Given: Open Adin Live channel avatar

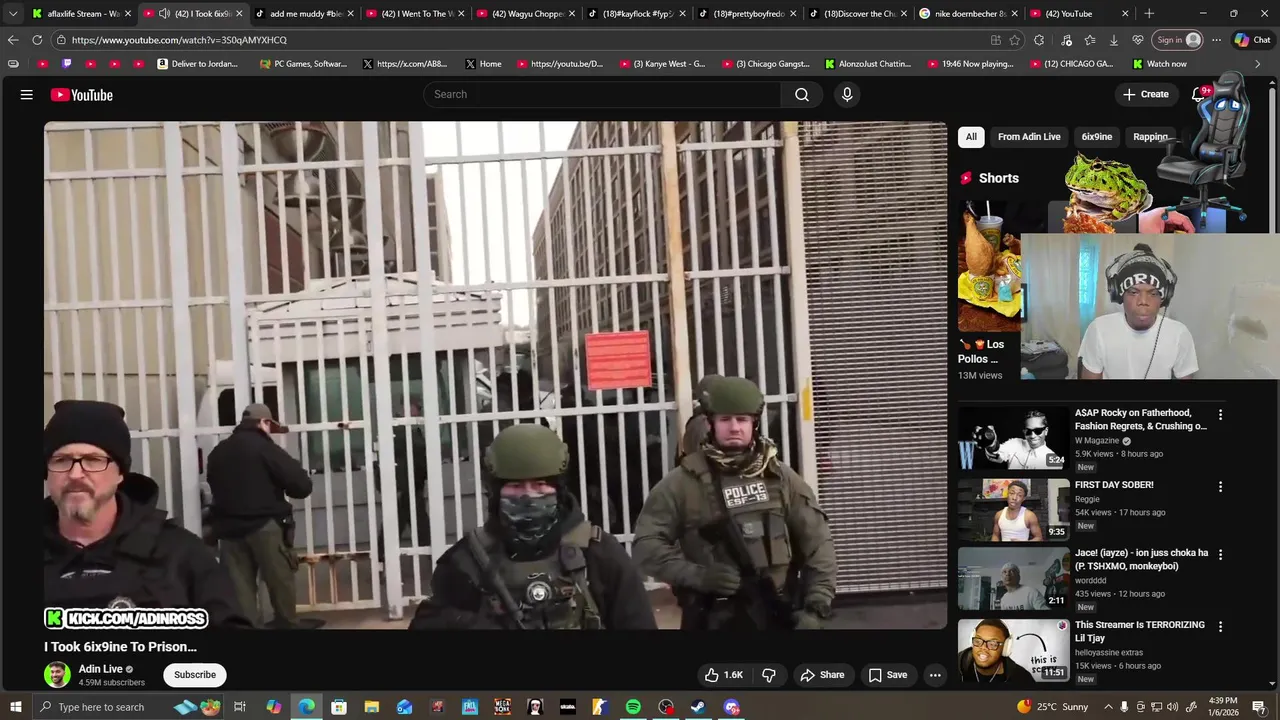Looking at the screenshot, I should (57, 675).
